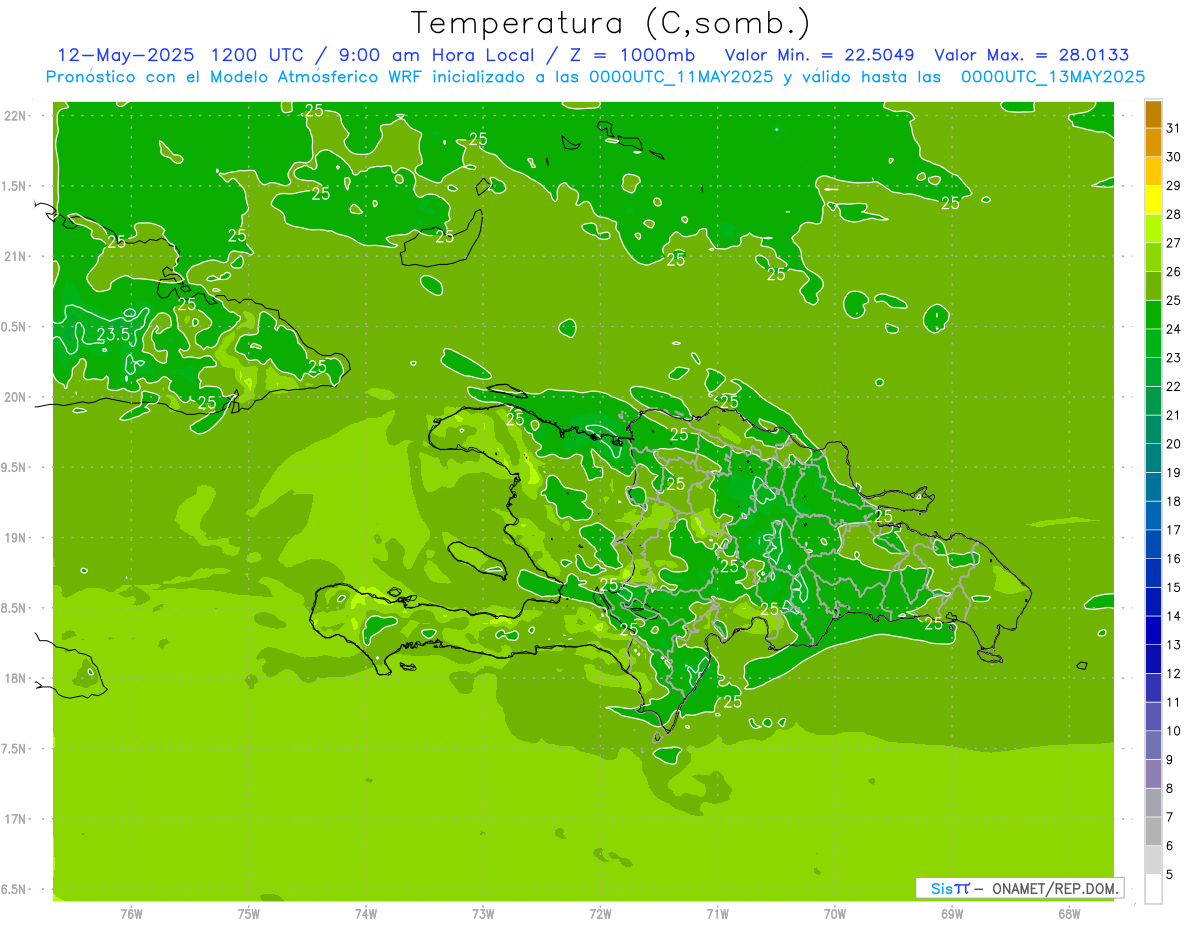
Task: Click the title 'Temperatura (C,somb.)'
Action: coord(610,24)
